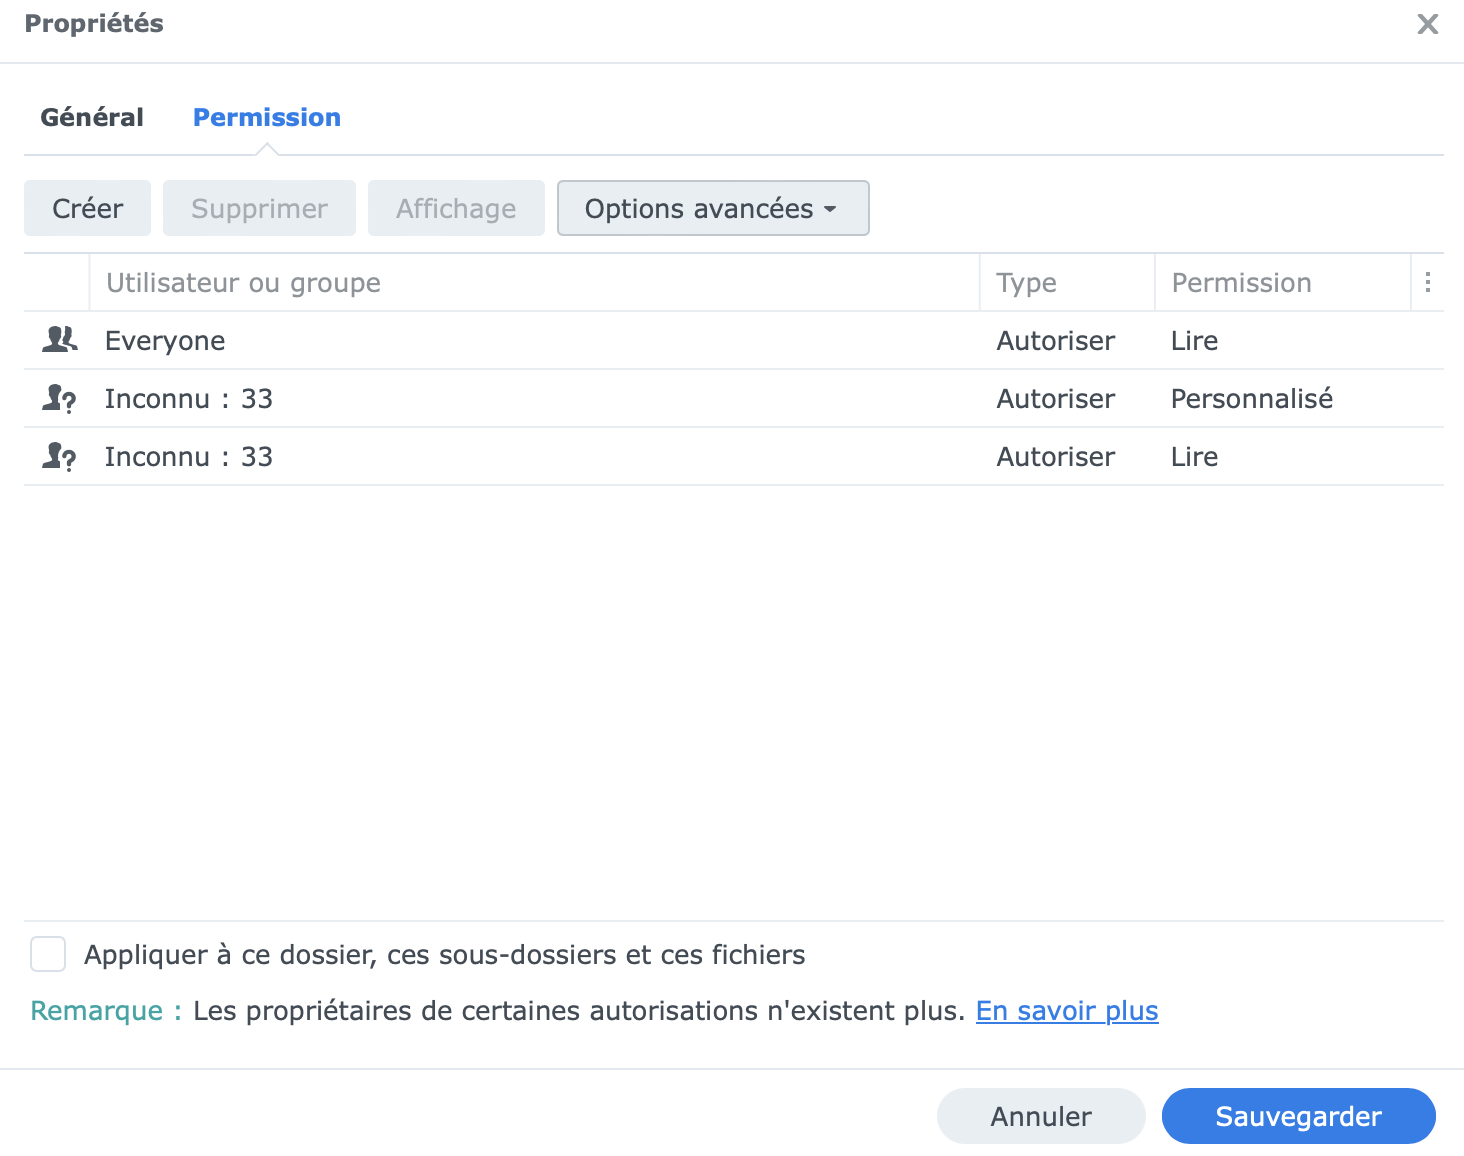Screen dimensions: 1464x1156
Task: Click the Créer button
Action: point(87,208)
